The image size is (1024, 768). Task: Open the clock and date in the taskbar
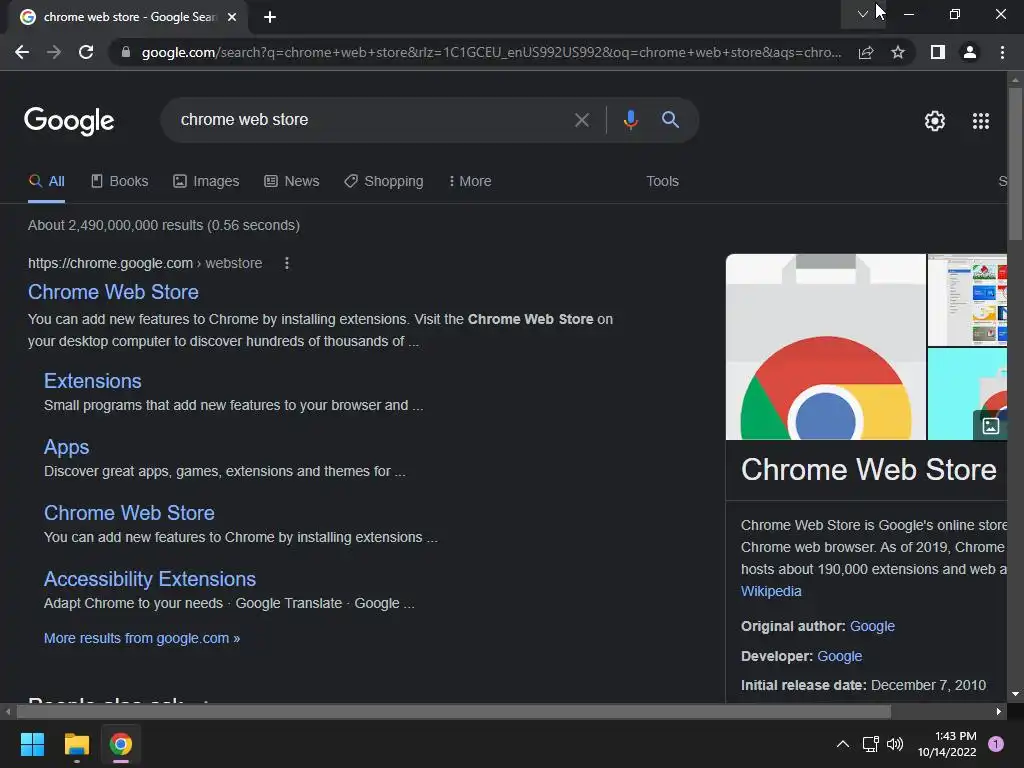(947, 744)
